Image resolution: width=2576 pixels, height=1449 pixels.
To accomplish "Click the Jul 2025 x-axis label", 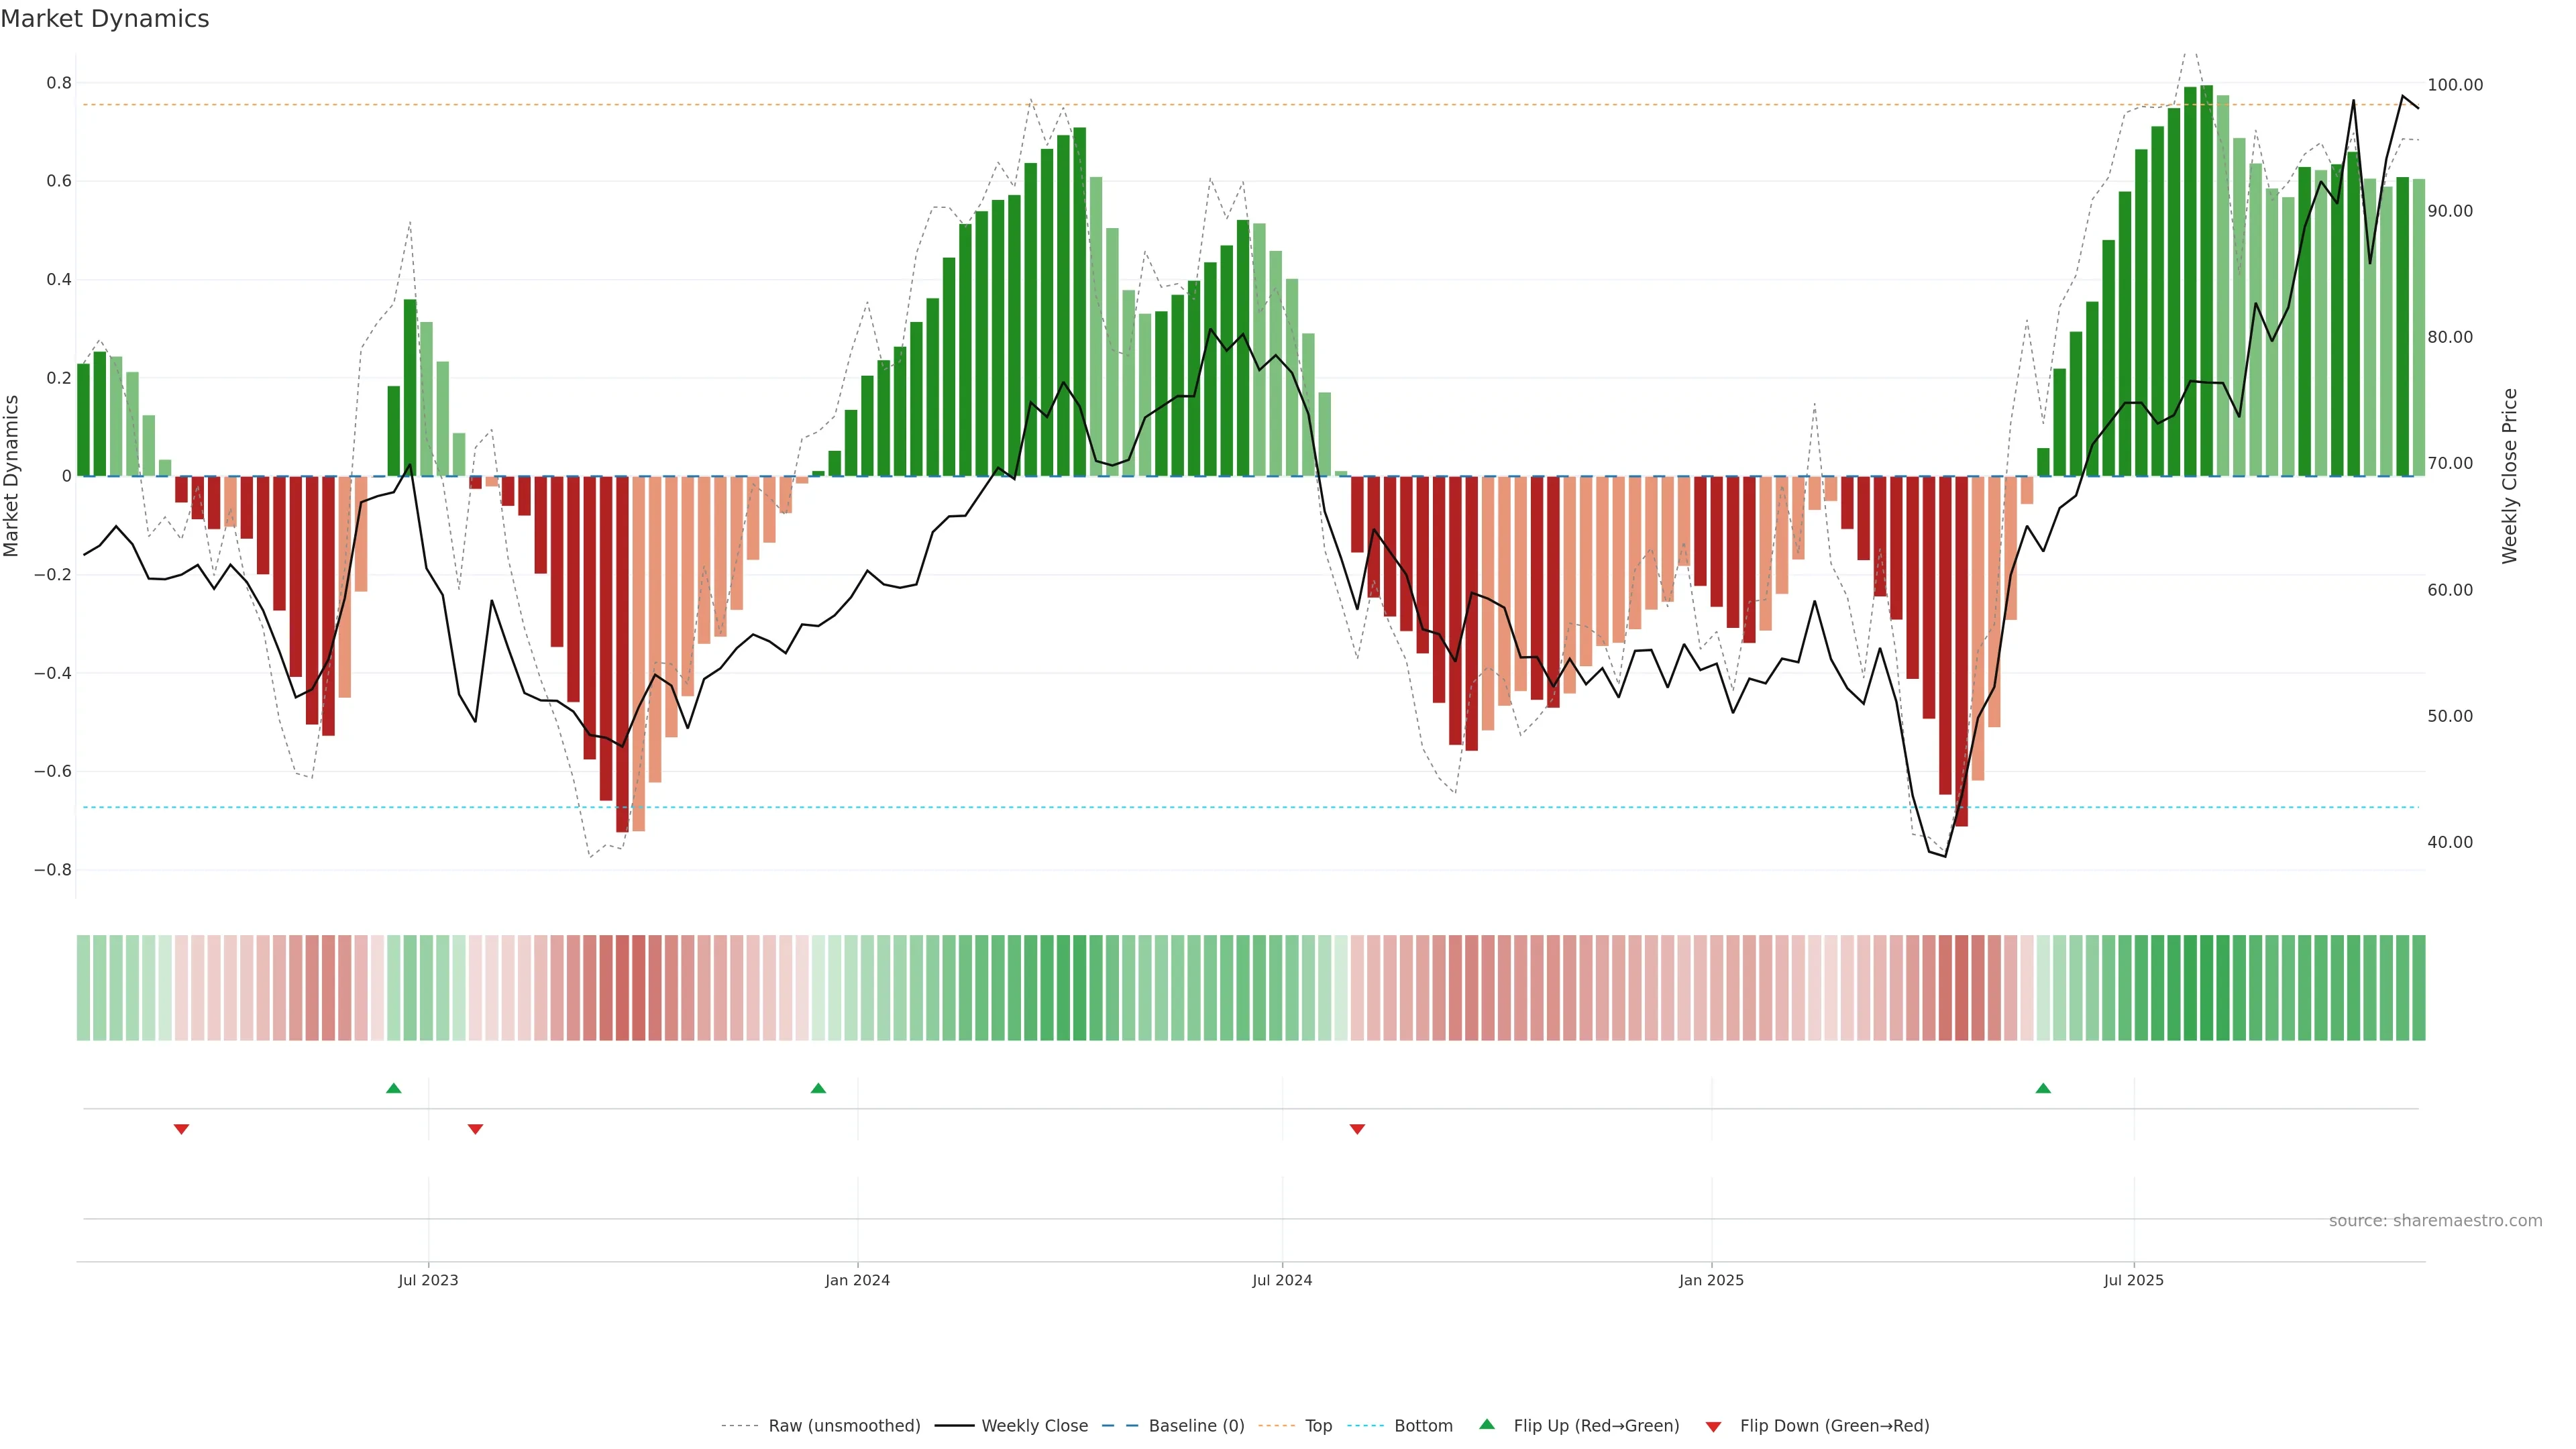I will pyautogui.click(x=2133, y=1280).
